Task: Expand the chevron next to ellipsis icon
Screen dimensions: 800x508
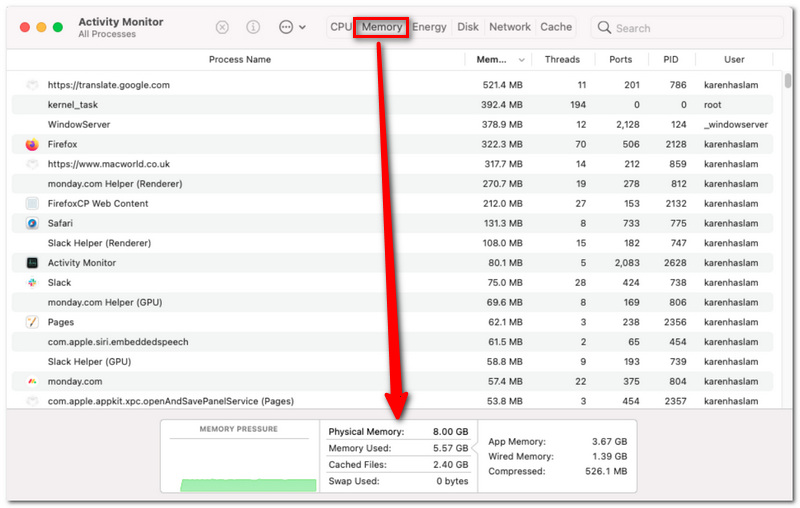Action: pos(303,28)
